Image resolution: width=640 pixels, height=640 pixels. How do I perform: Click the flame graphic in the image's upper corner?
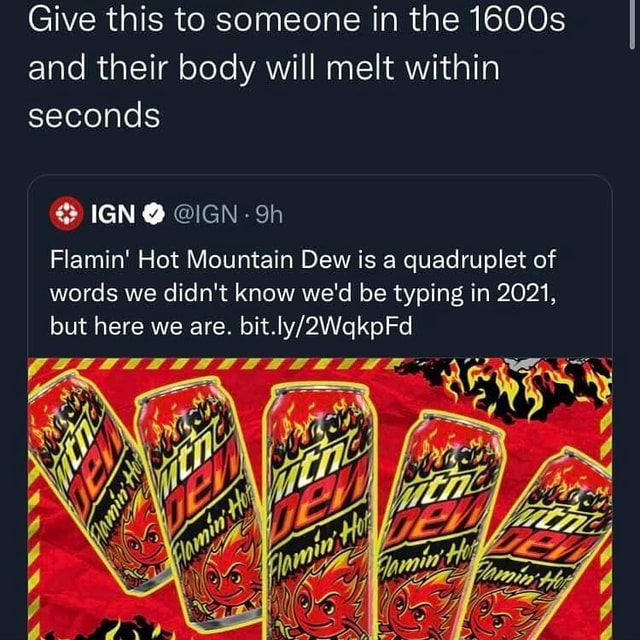[x=506, y=388]
